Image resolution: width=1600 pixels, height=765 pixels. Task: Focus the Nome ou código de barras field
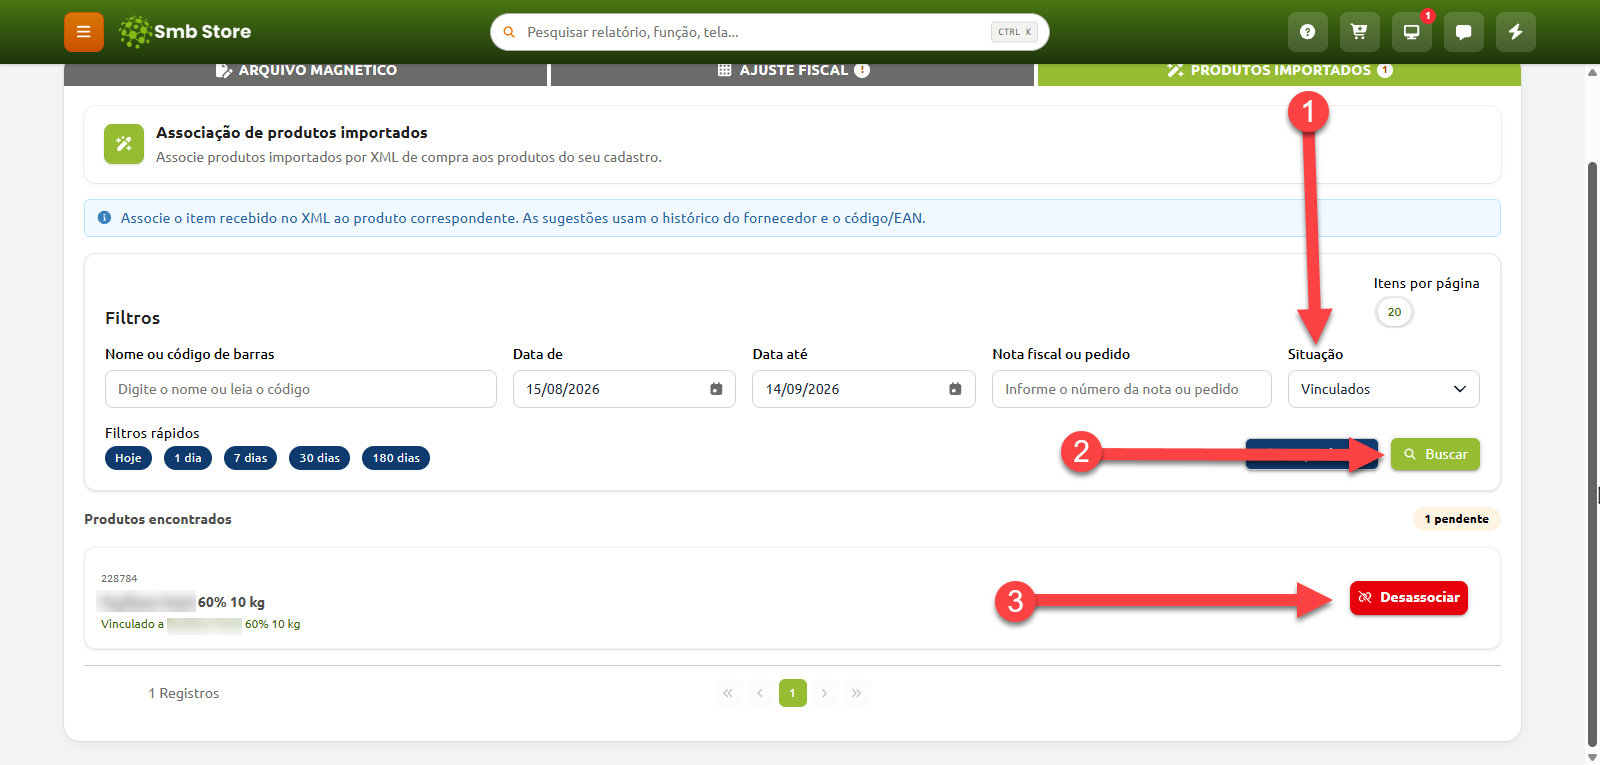click(x=301, y=389)
